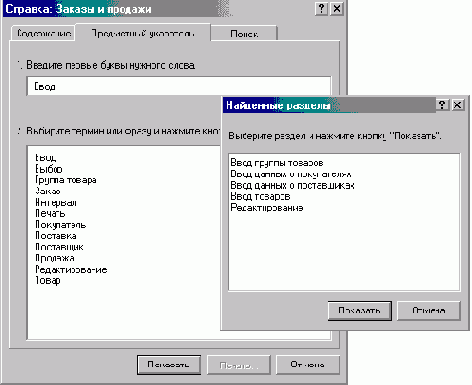
Task: Select Ввод in the index term list
Action: pos(46,157)
